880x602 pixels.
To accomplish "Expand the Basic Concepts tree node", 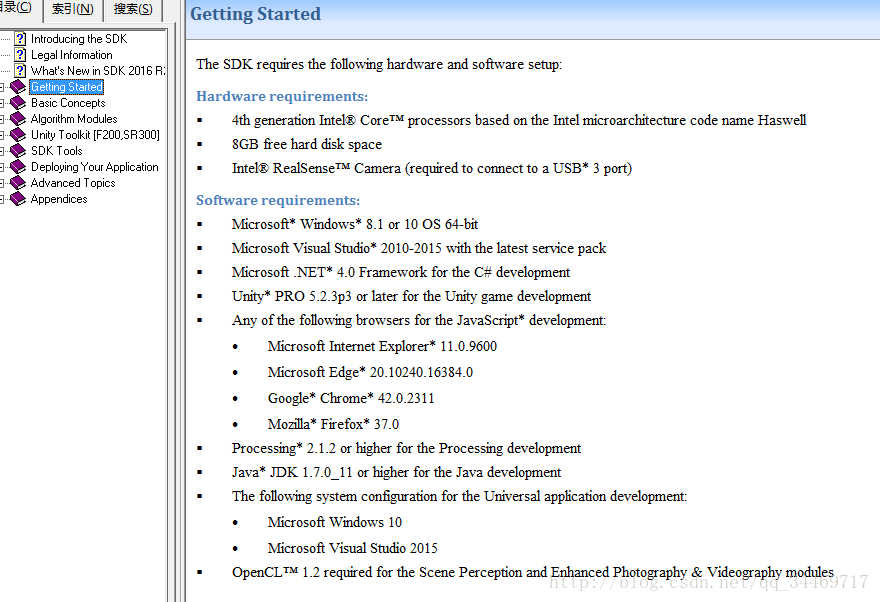I will pyautogui.click(x=2, y=103).
